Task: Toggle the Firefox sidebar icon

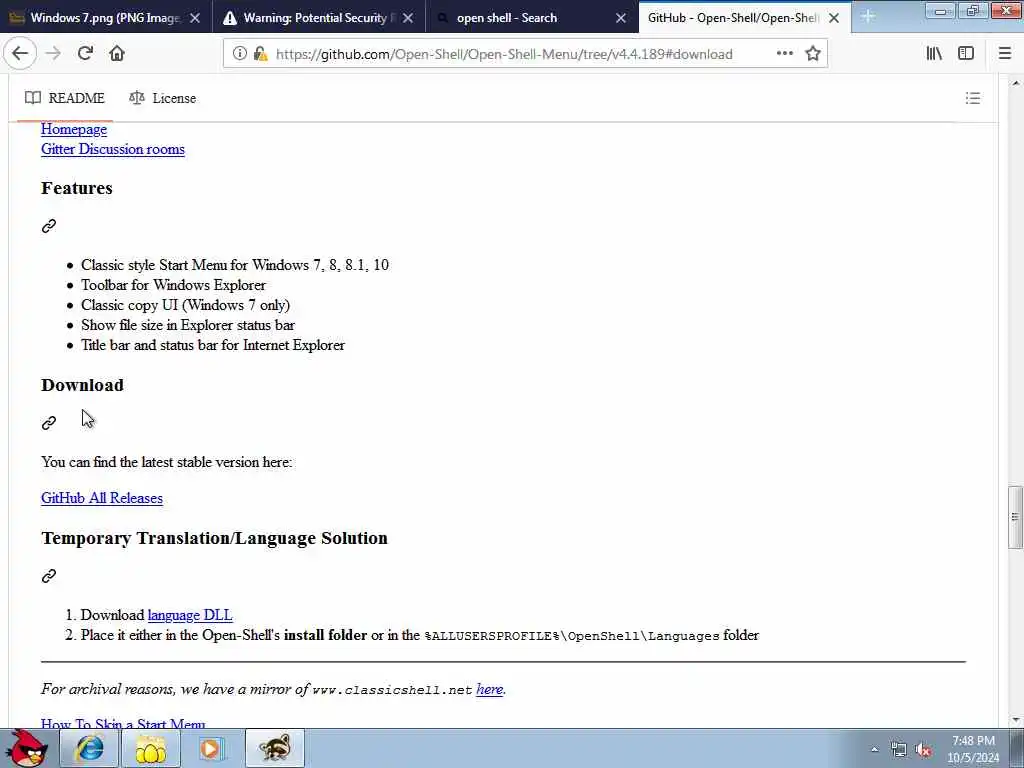Action: (966, 54)
